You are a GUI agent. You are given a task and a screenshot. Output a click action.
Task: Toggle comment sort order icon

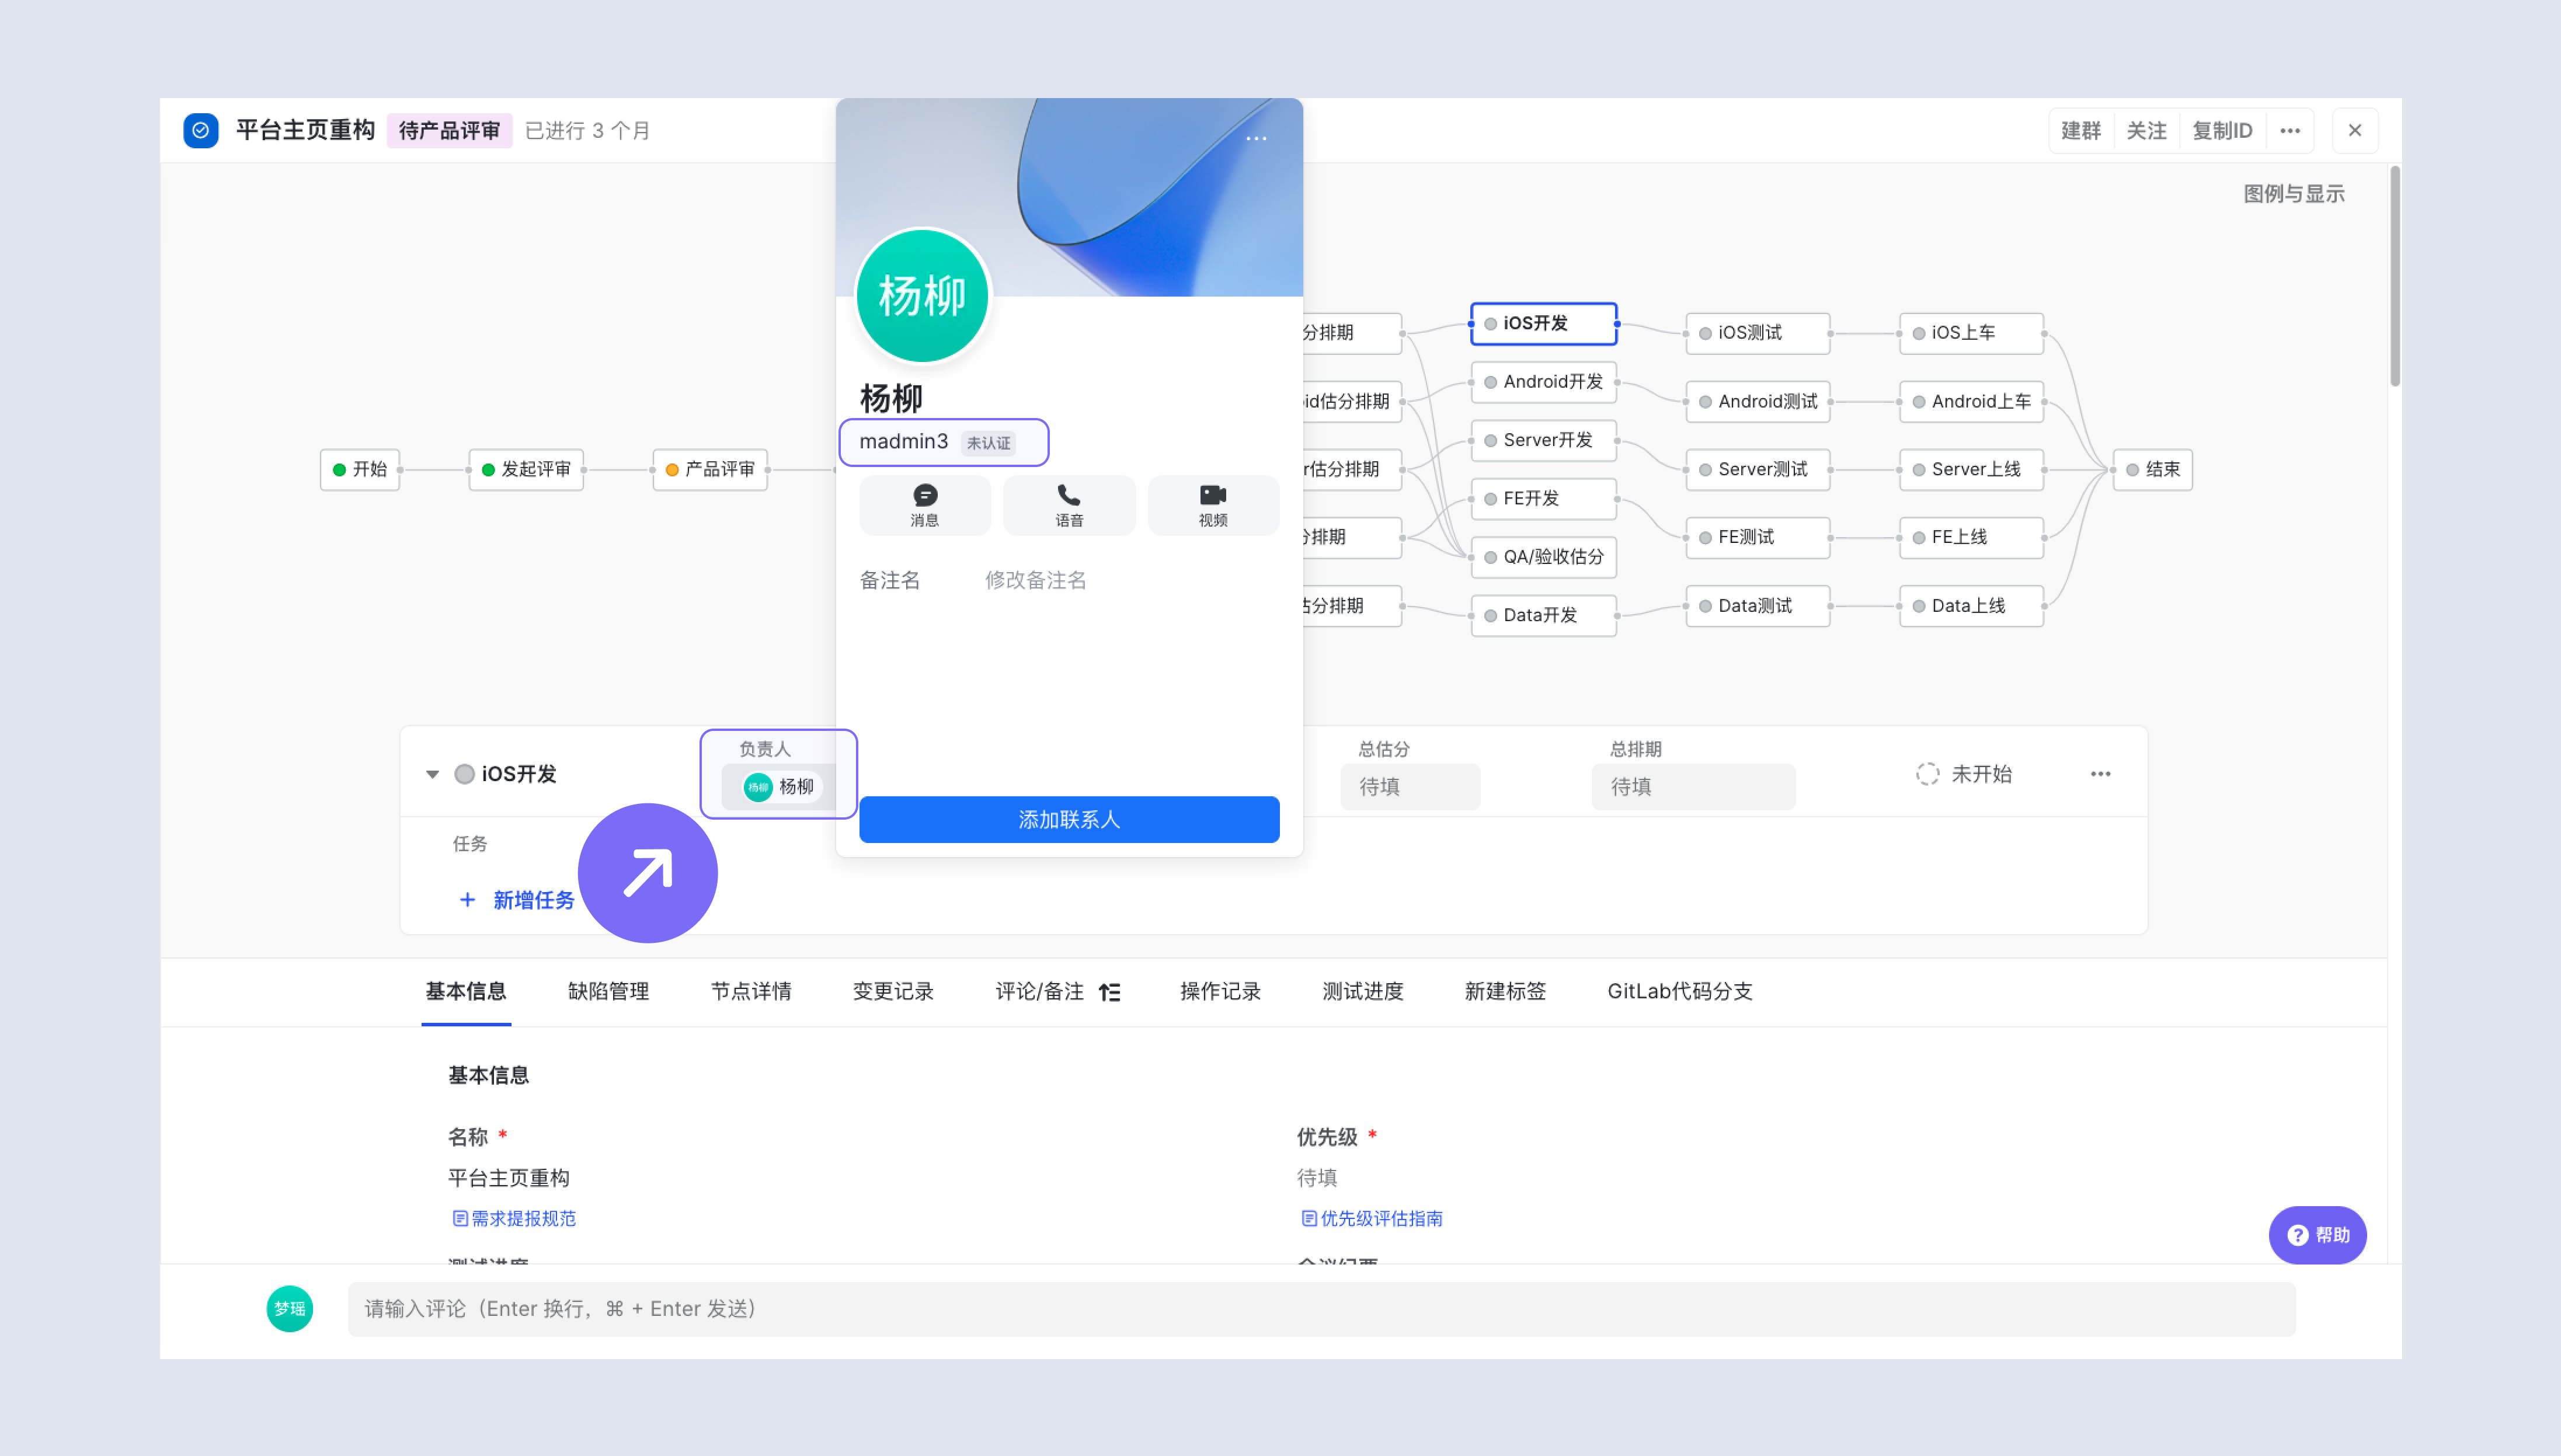tap(1110, 992)
